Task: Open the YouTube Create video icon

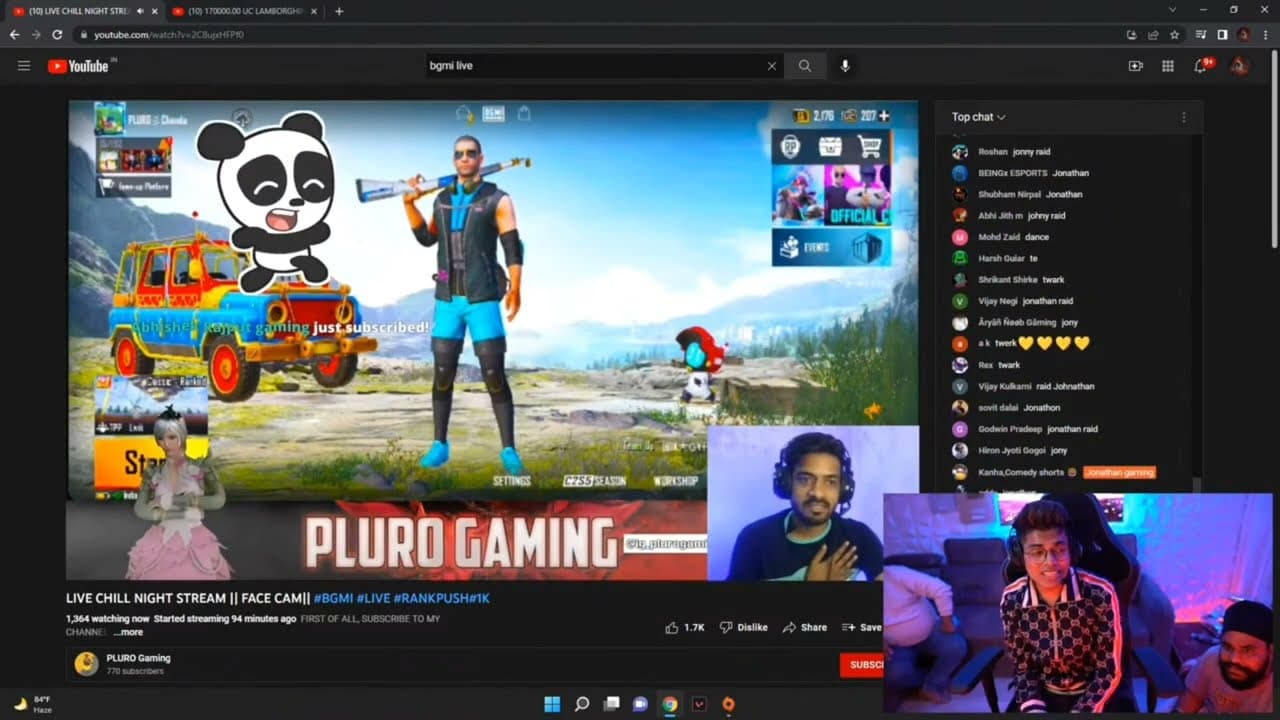Action: point(1135,66)
